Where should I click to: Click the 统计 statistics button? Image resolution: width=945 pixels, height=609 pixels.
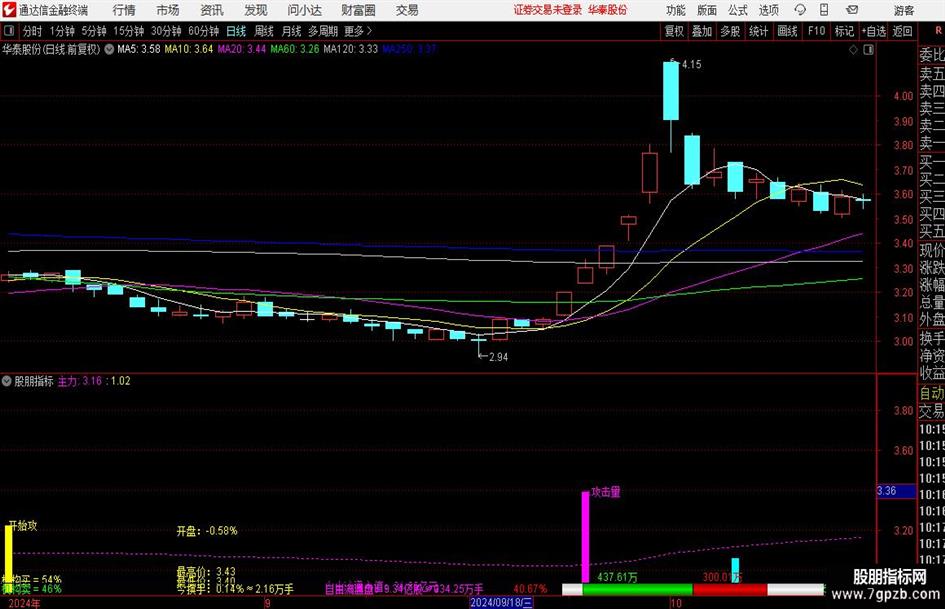pyautogui.click(x=758, y=31)
